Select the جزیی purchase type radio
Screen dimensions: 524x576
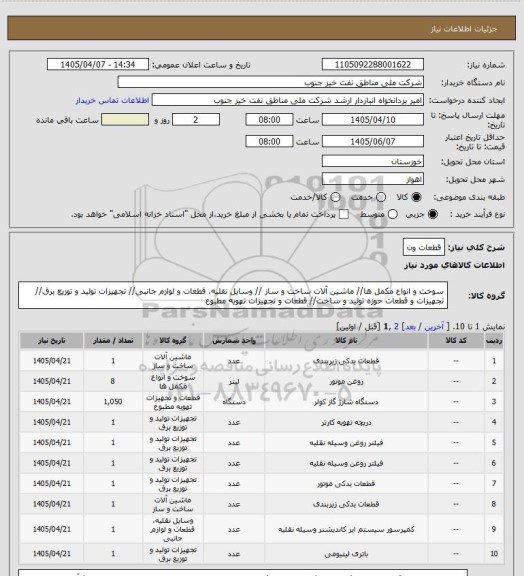tap(433, 214)
